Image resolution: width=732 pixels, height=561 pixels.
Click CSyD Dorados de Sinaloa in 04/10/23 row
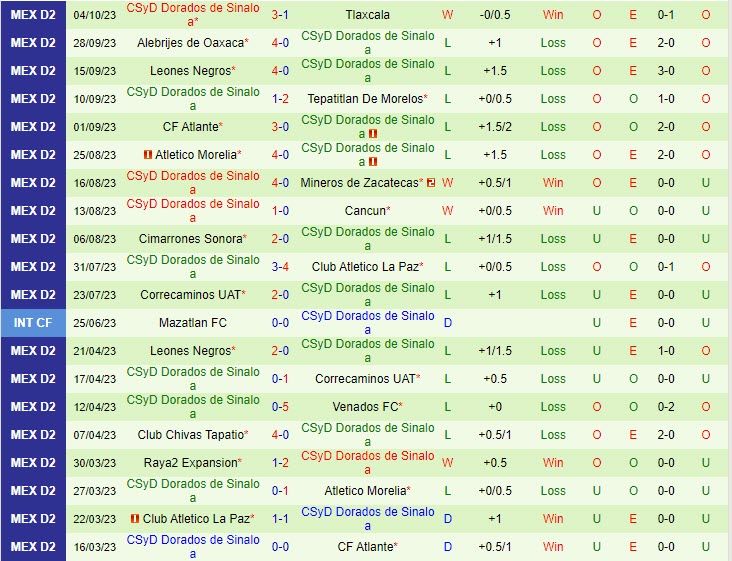[193, 15]
